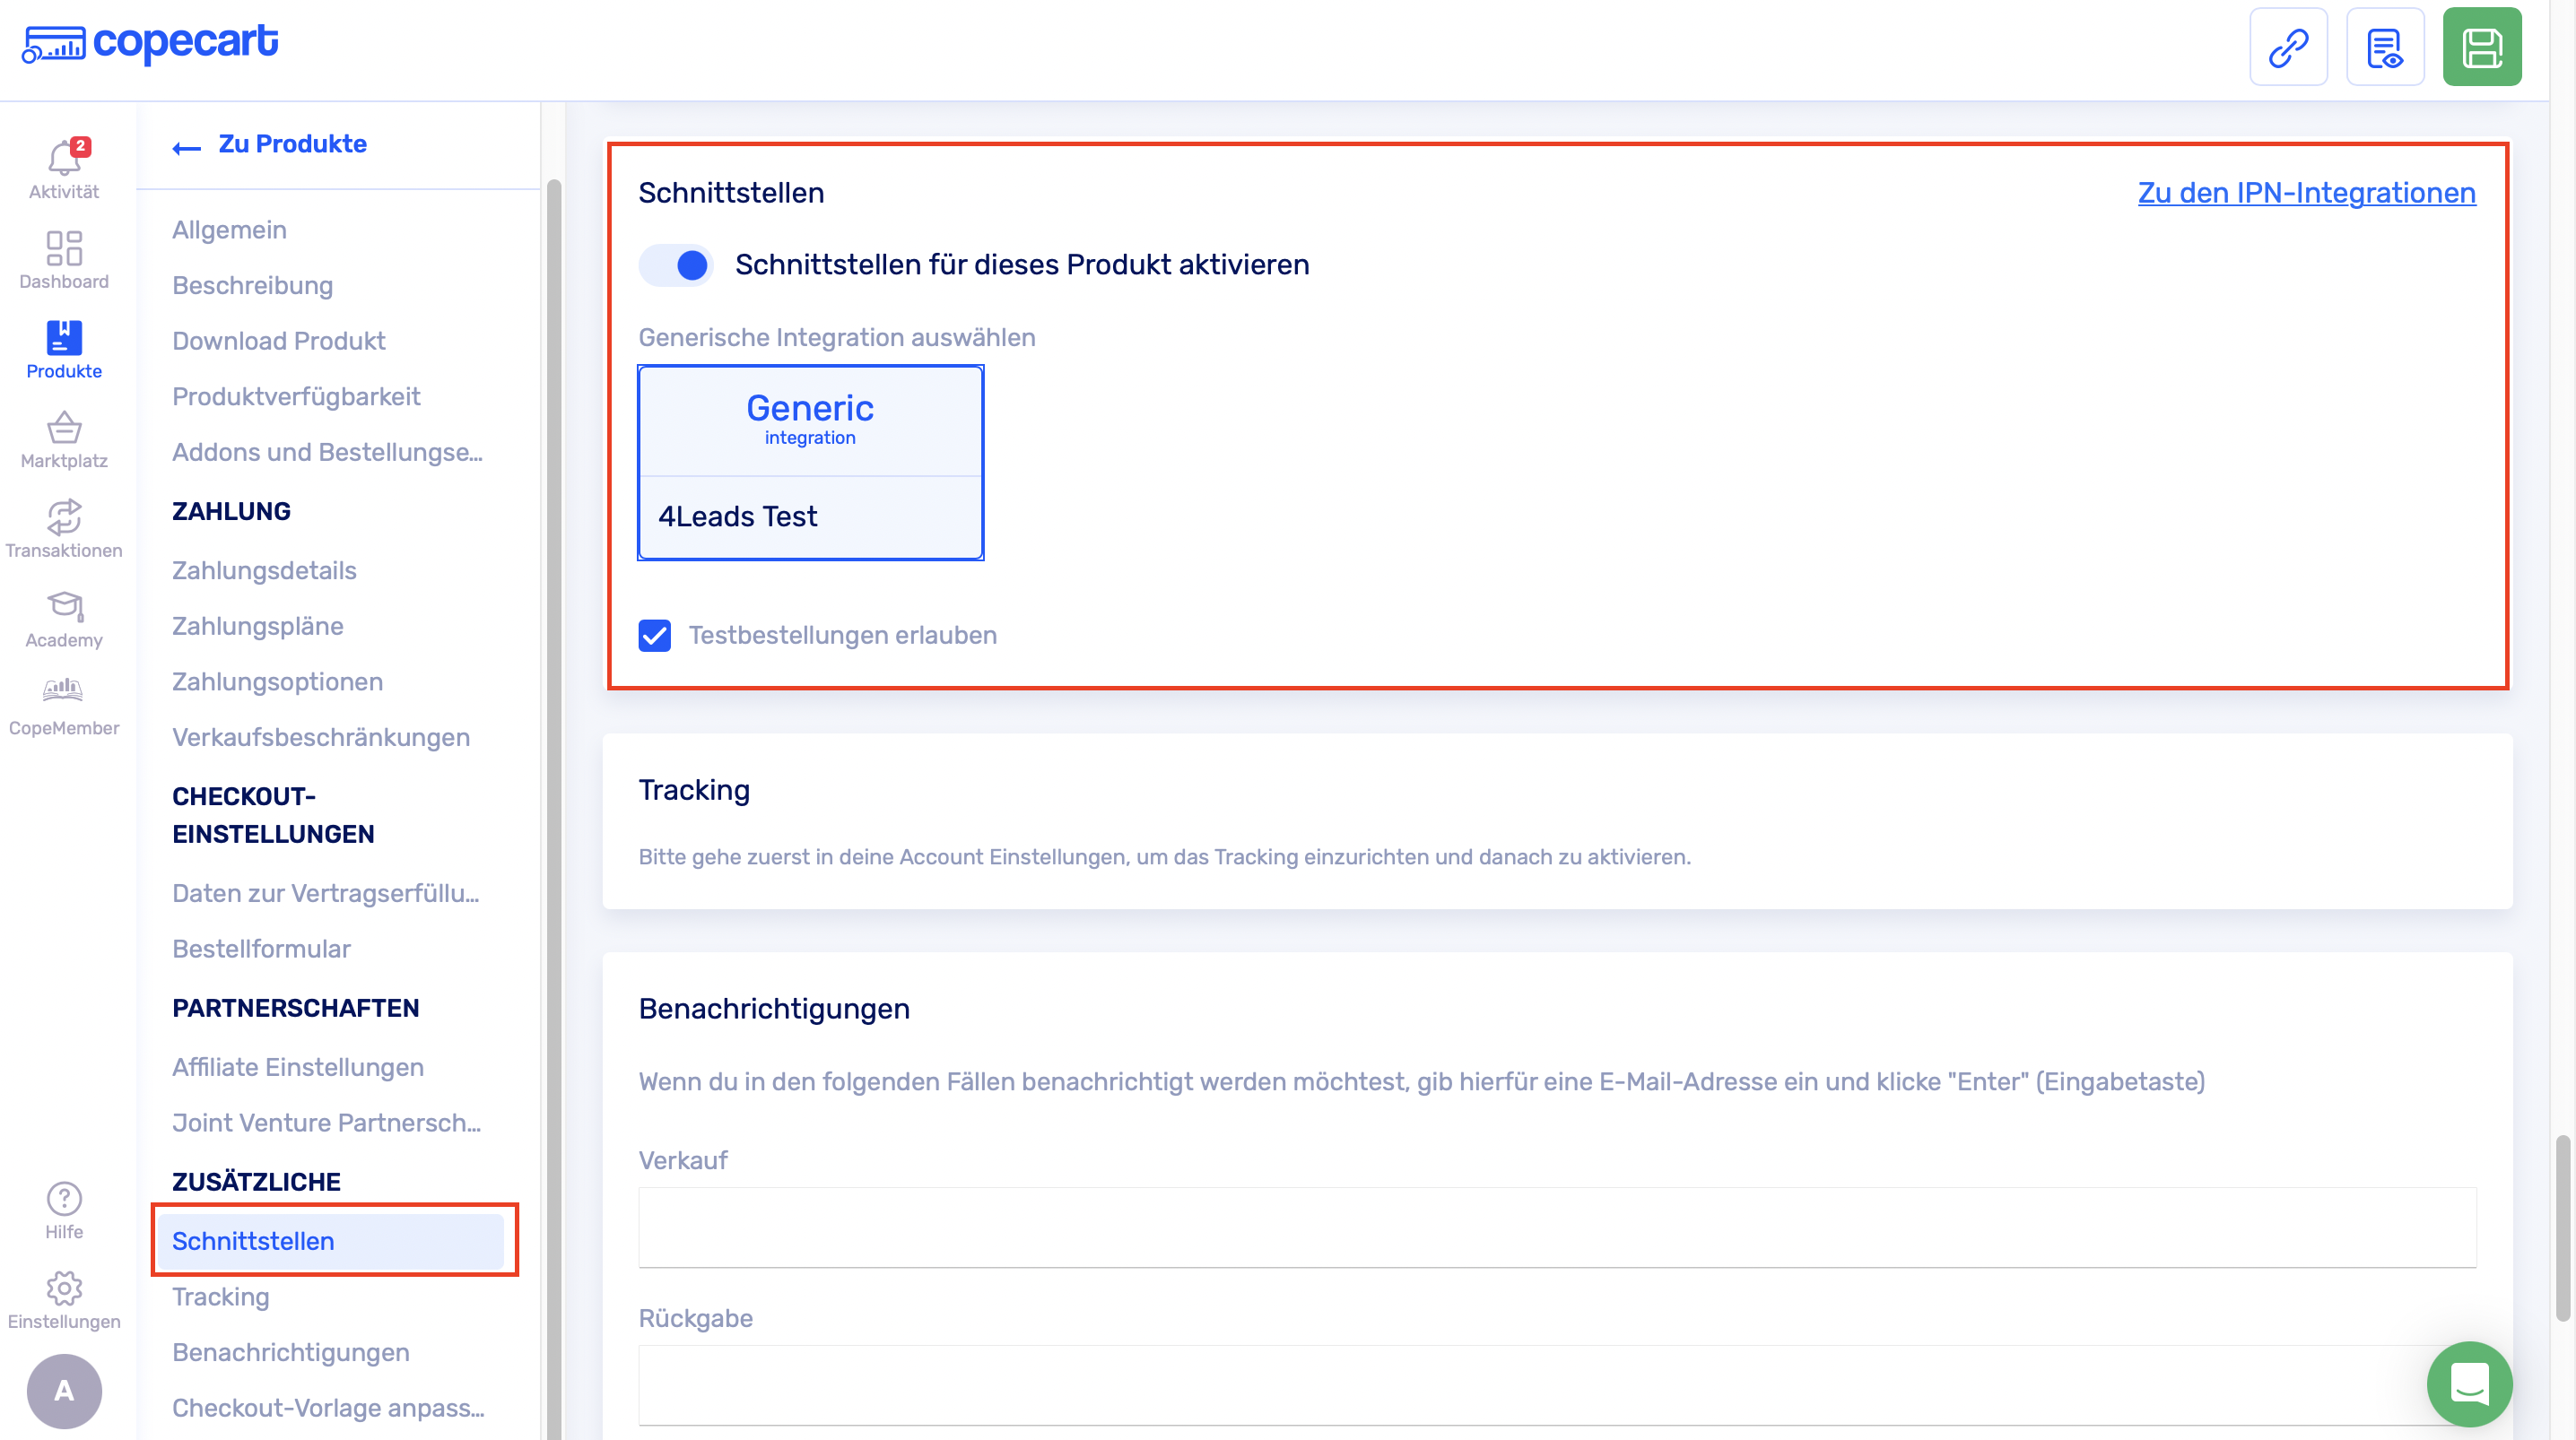Open the document preview icon button
The image size is (2576, 1440).
2384,47
